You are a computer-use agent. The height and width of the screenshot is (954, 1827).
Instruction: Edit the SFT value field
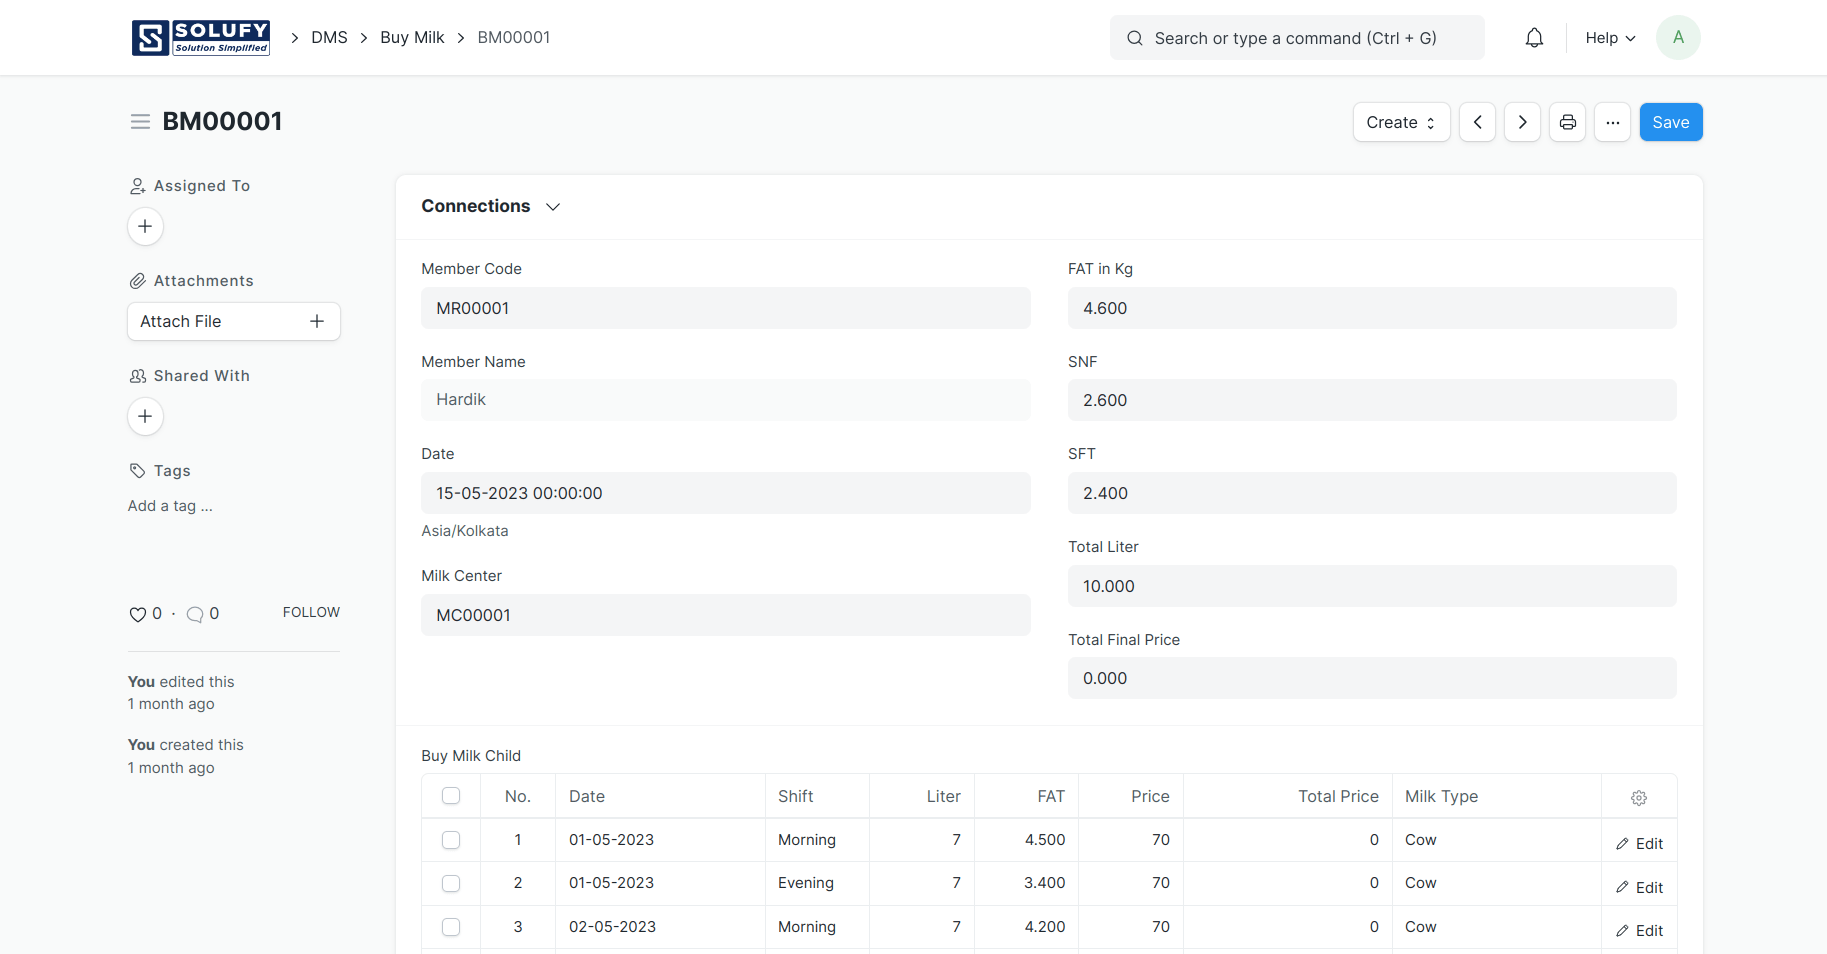pos(1372,493)
